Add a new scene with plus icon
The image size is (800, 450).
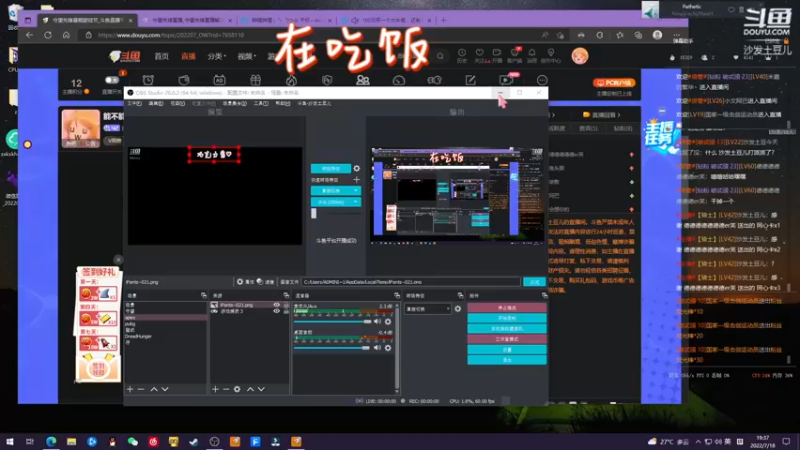click(x=130, y=389)
